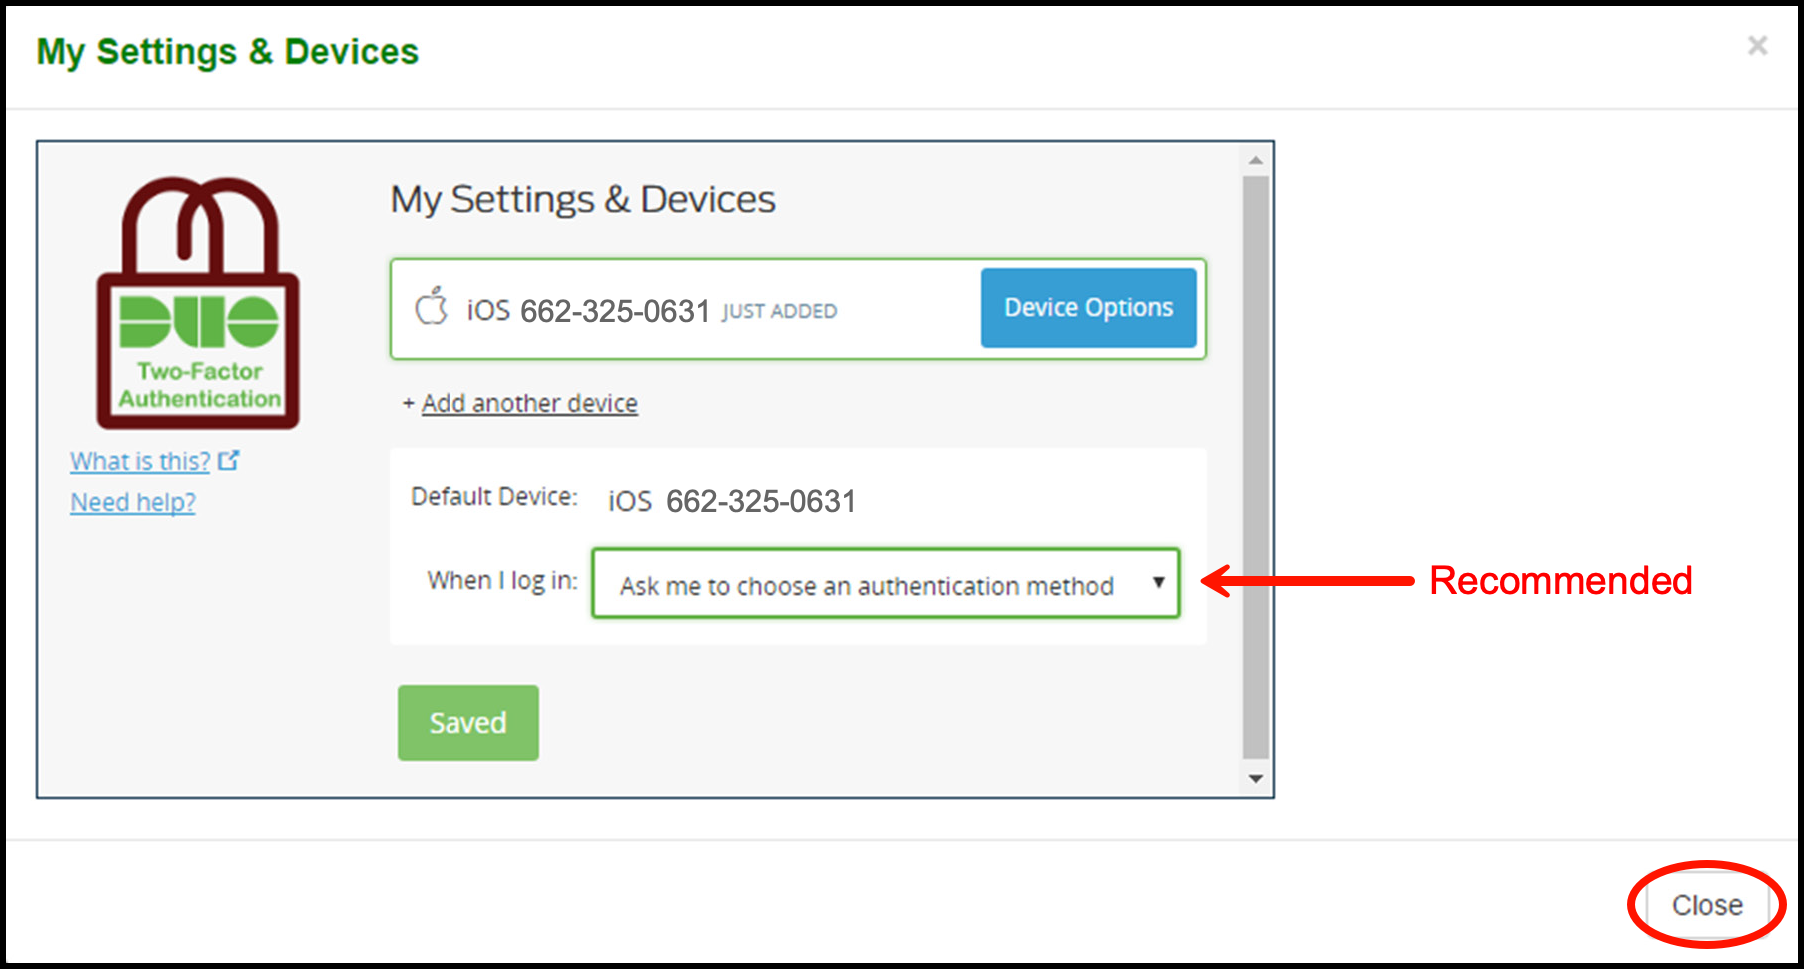Click the scrollbar down arrow
Image resolution: width=1804 pixels, height=969 pixels.
(1256, 779)
